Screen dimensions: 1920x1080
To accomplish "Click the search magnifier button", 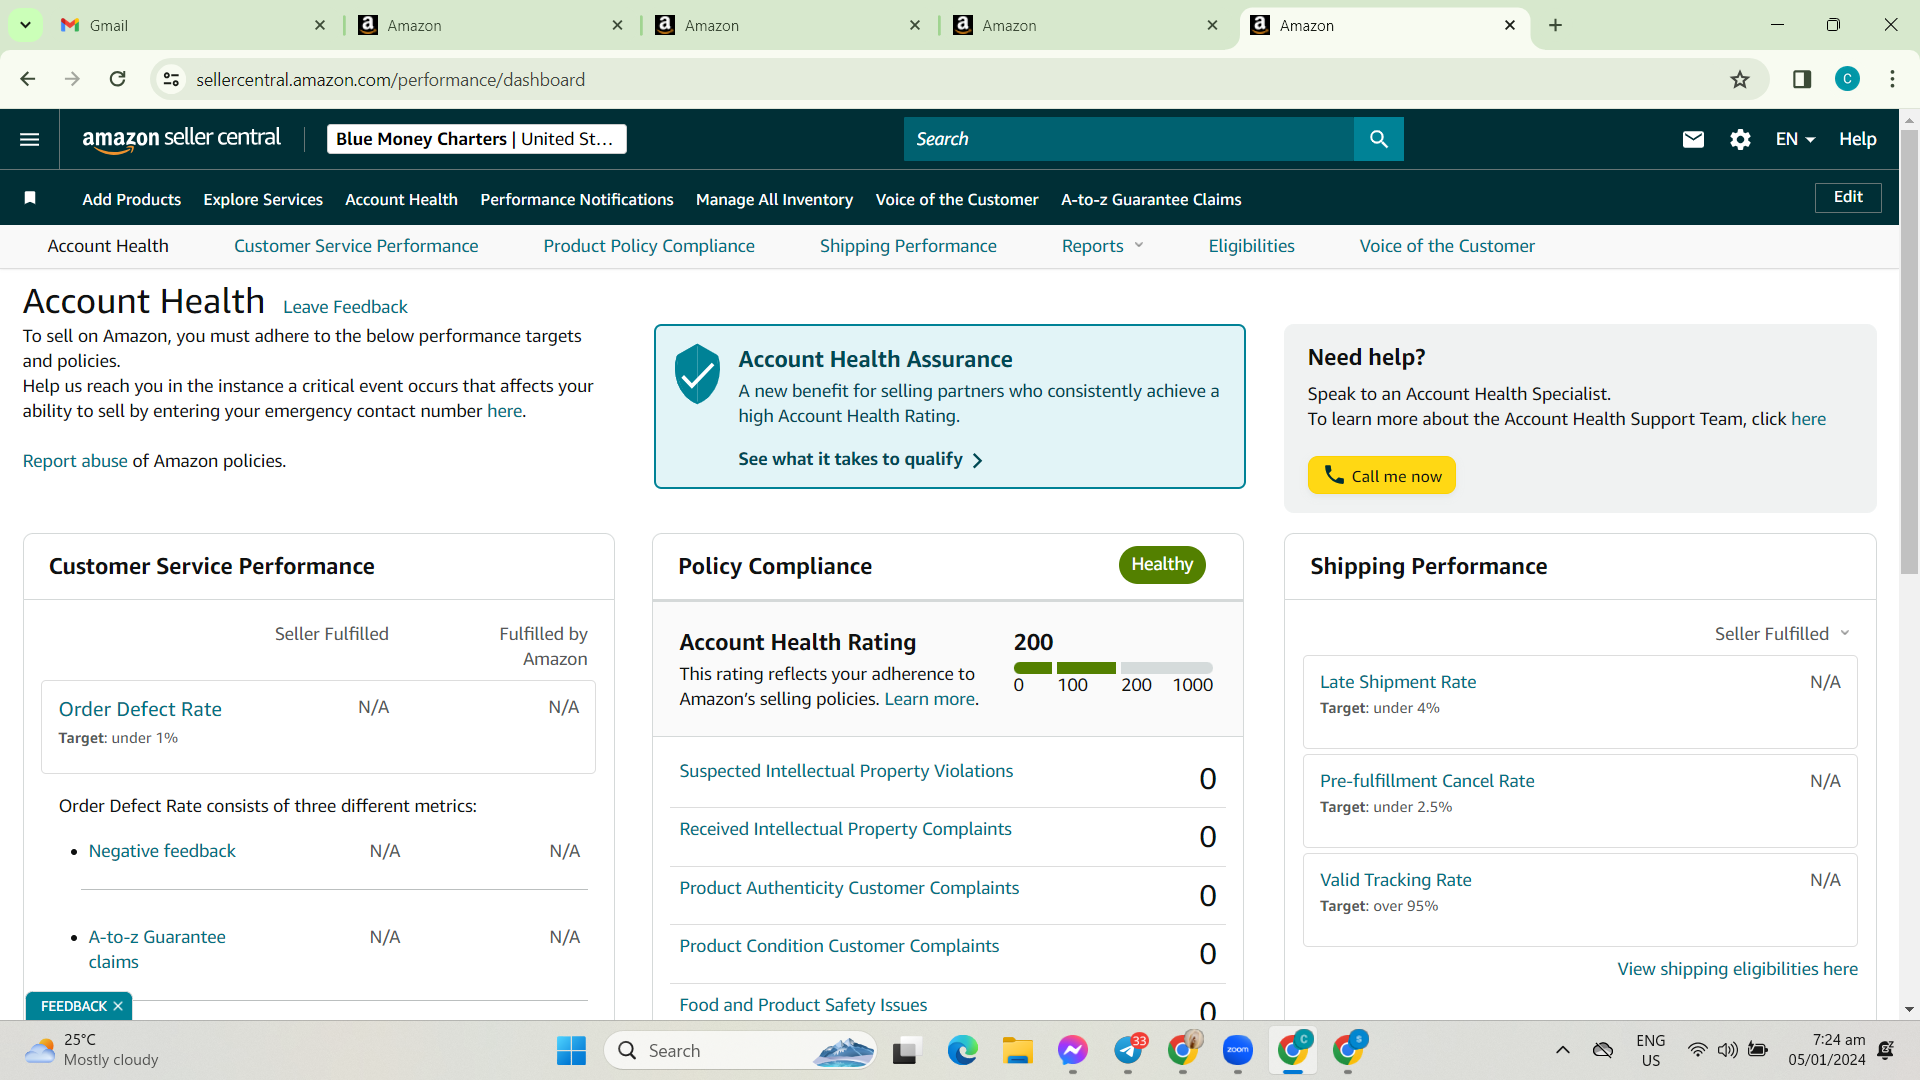I will coord(1379,139).
